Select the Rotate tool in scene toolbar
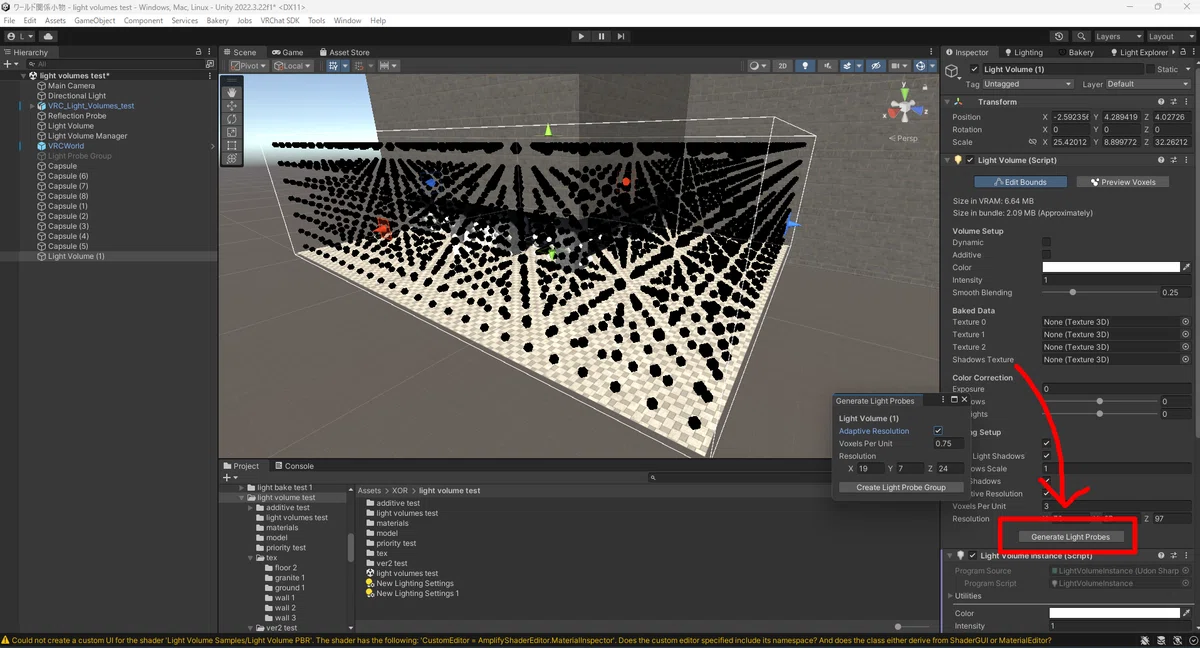Viewport: 1200px width, 648px height. tap(232, 119)
